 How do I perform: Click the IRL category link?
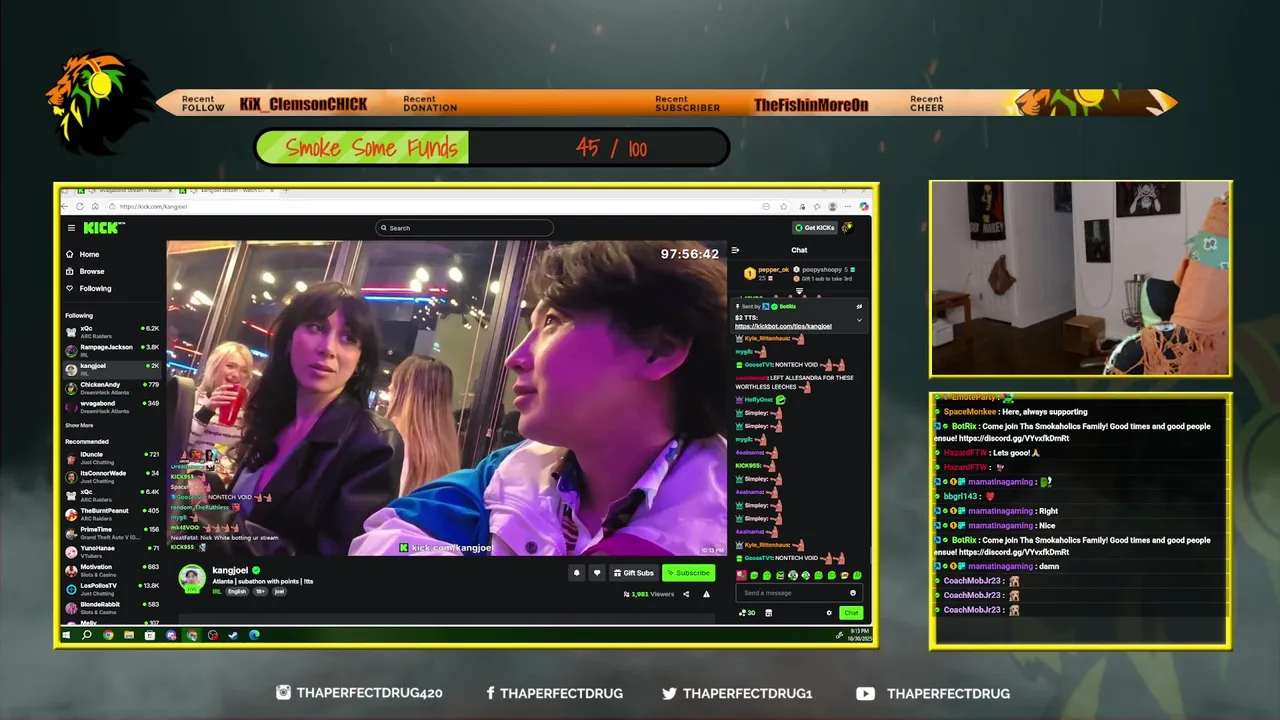tap(217, 592)
